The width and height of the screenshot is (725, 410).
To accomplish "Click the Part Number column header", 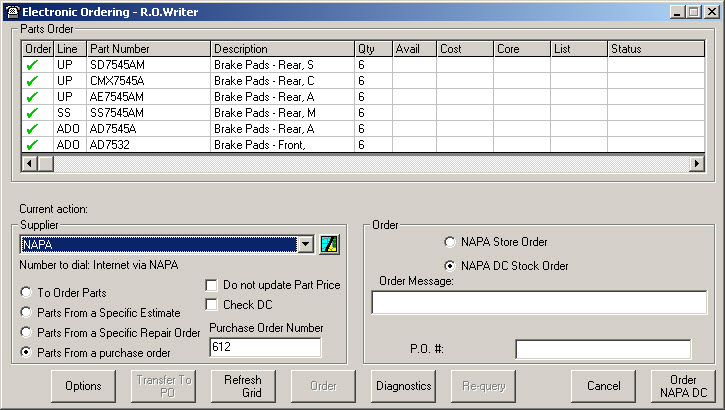I will pos(148,48).
